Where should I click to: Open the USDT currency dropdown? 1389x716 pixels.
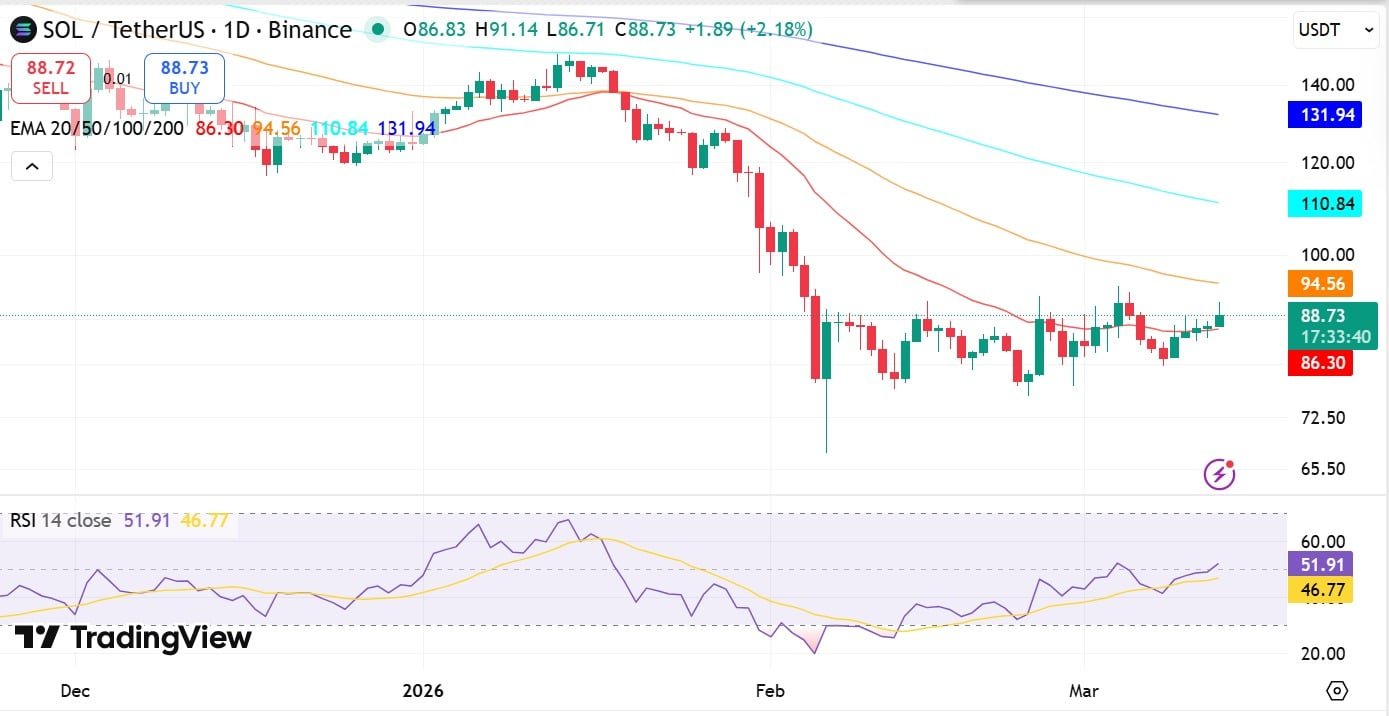tap(1336, 30)
